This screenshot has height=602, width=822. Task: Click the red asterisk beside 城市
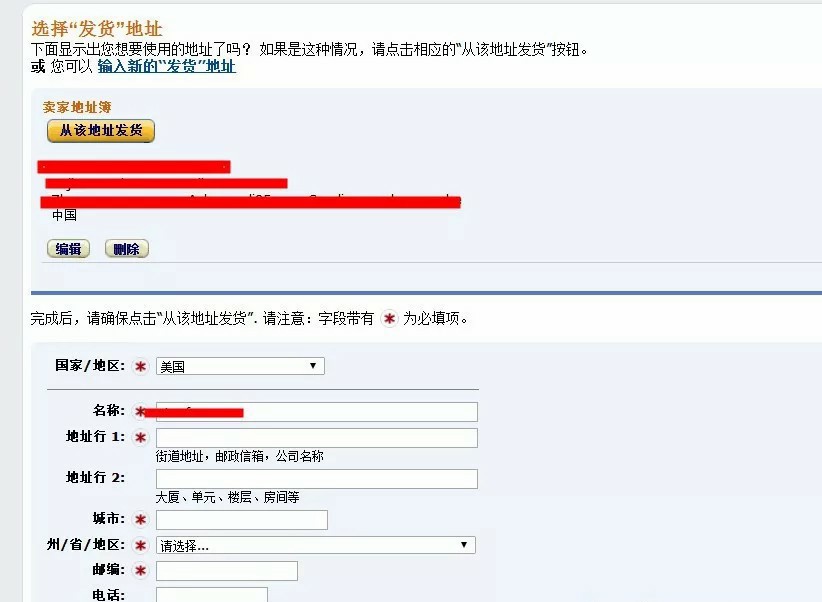pyautogui.click(x=140, y=520)
